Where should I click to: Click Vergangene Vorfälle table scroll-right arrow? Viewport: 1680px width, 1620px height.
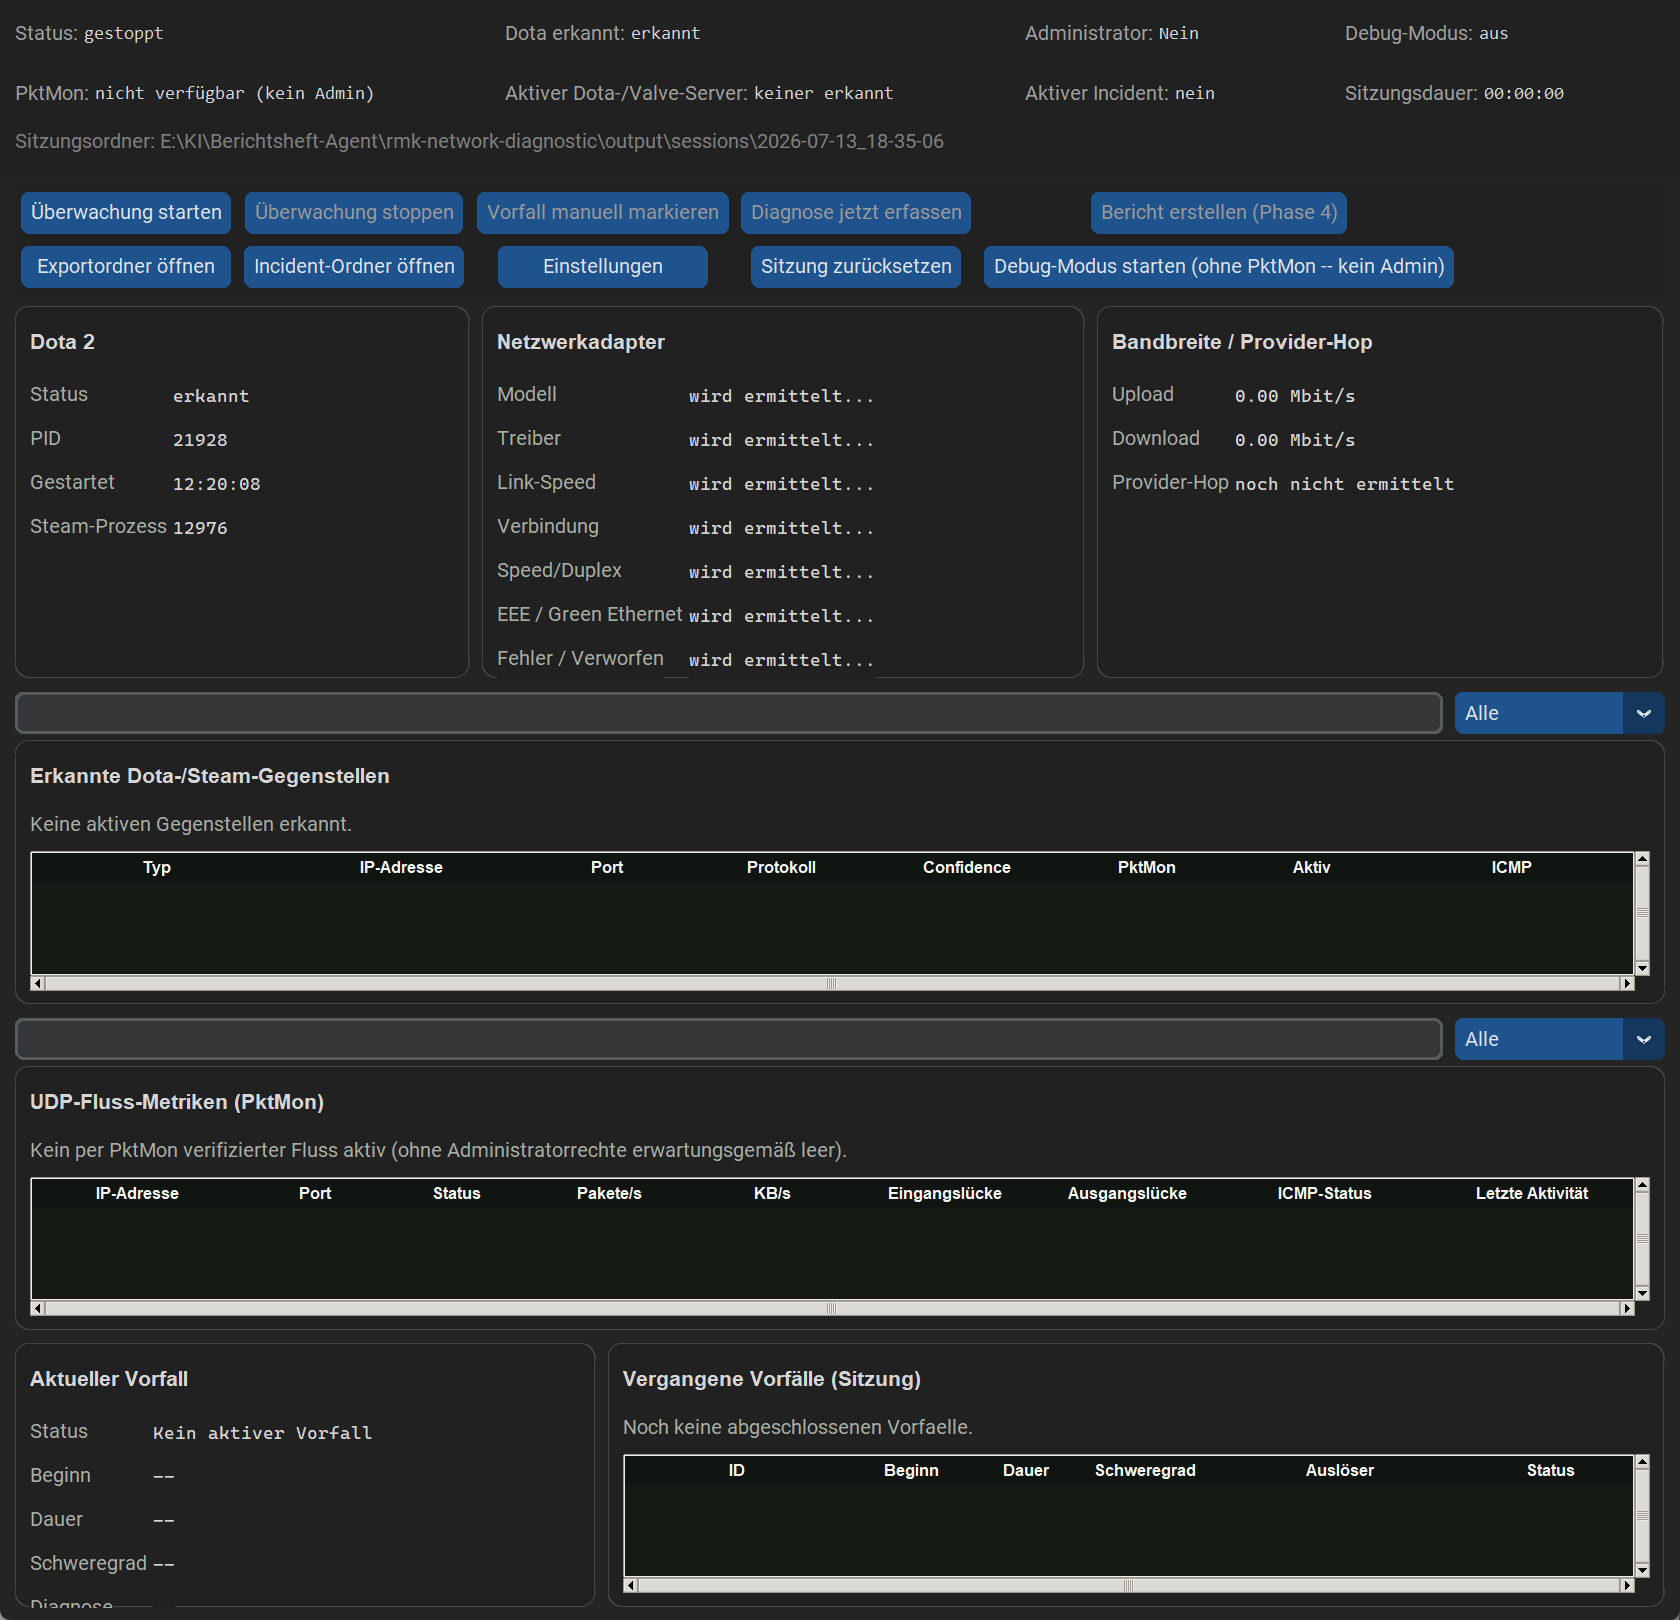[1627, 1586]
